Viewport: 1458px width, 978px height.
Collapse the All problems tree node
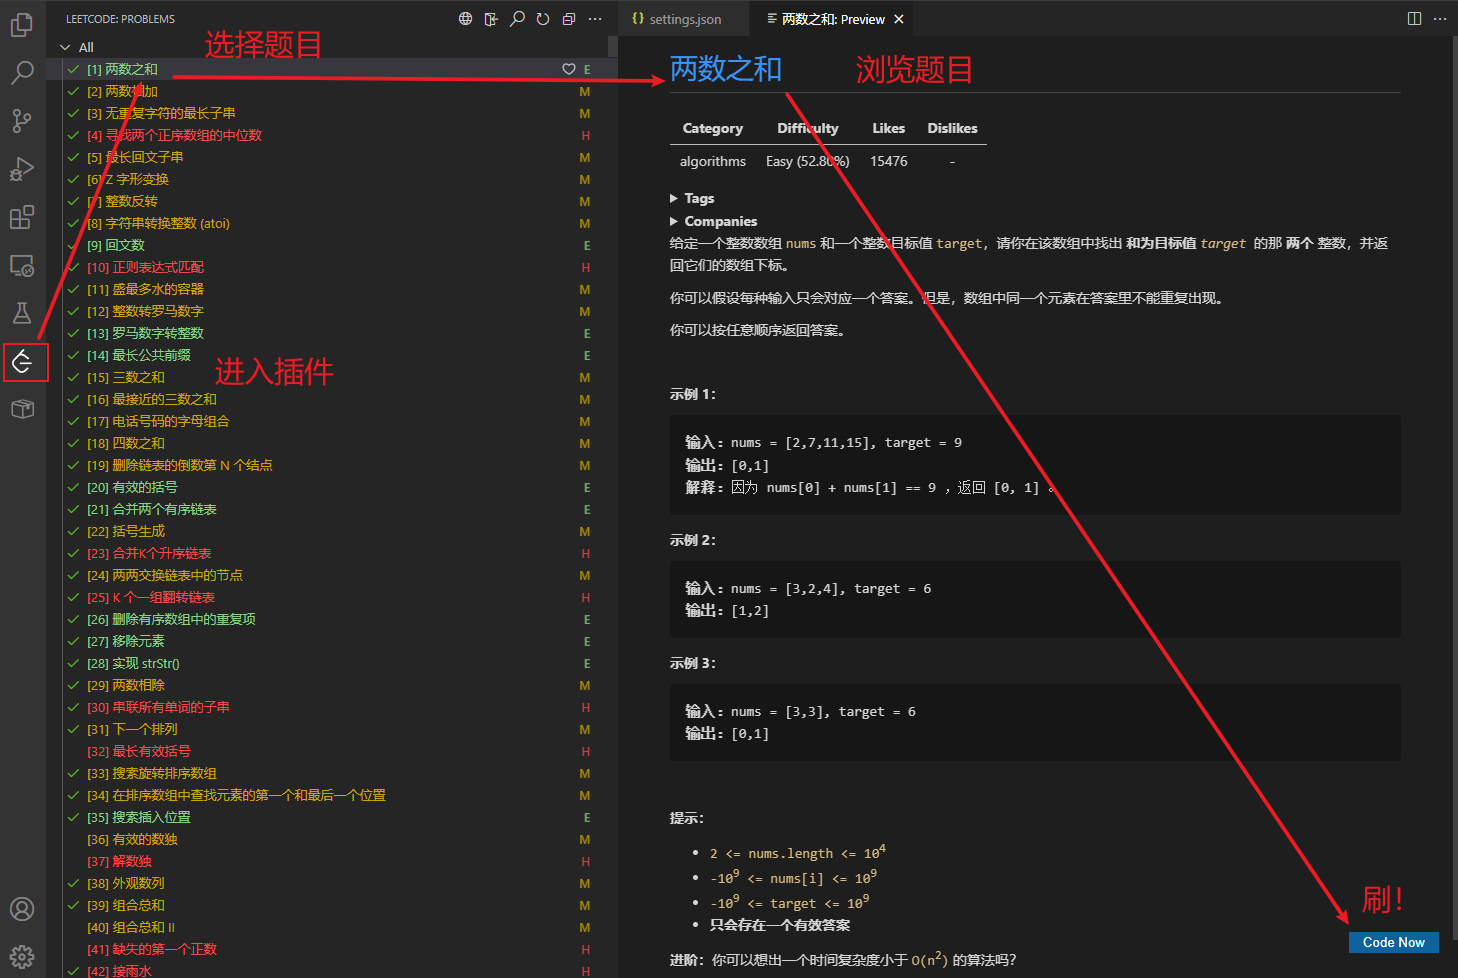click(x=65, y=47)
